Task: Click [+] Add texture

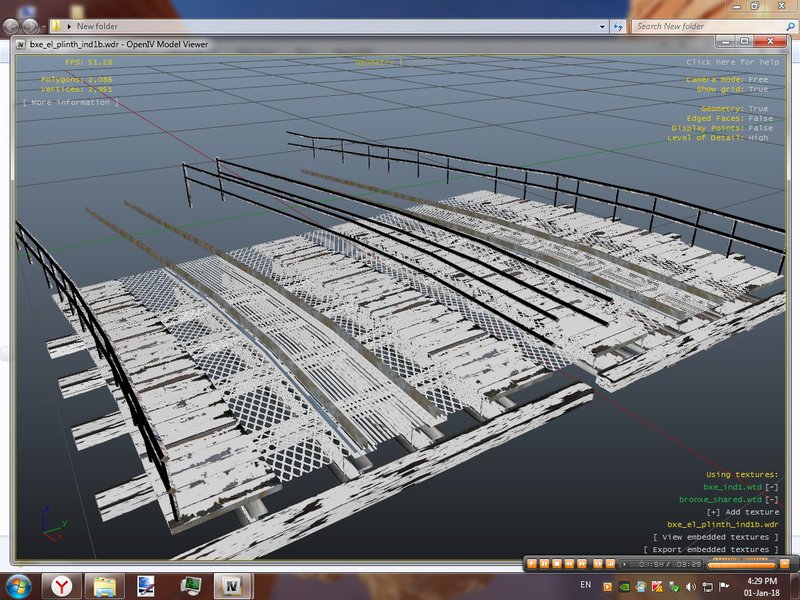Action: tap(743, 512)
